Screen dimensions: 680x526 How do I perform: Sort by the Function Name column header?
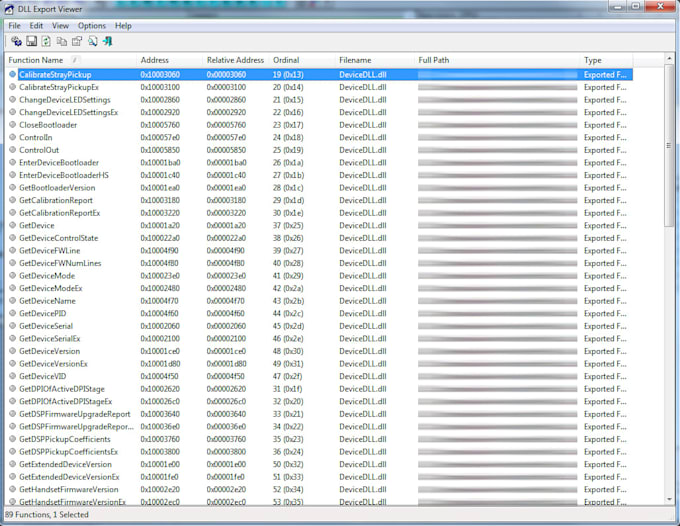click(71, 60)
